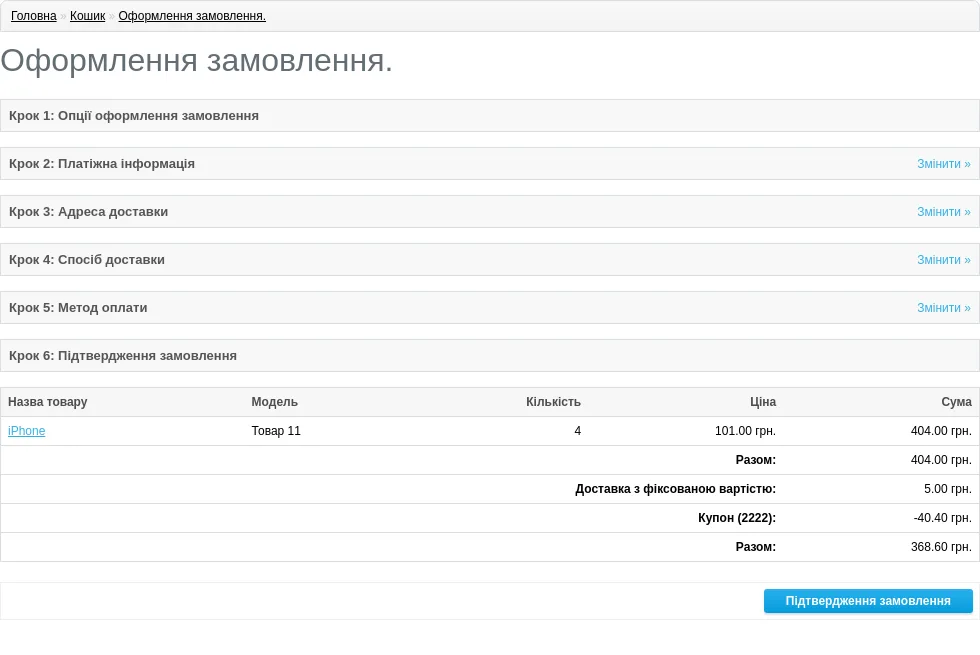The width and height of the screenshot is (980, 655).
Task: Expand Крок 1: Опції оформлення замовлення
Action: click(490, 116)
